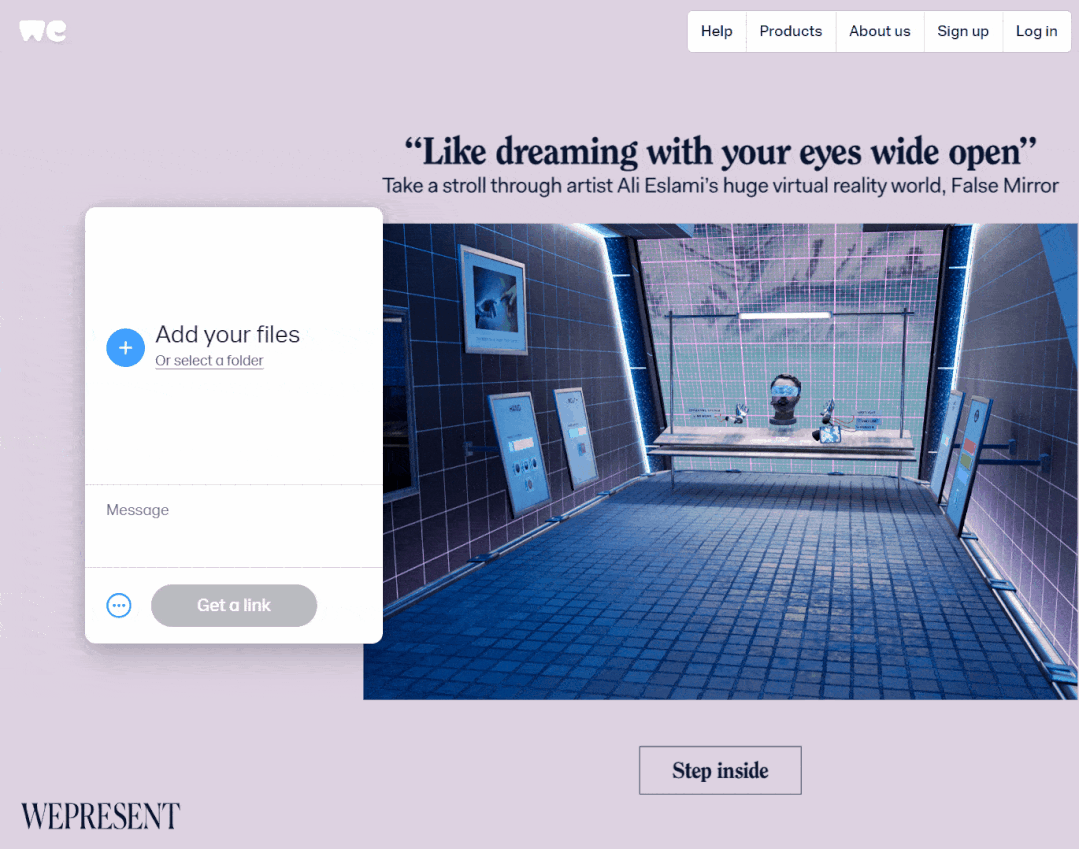Open the WePresent logo link
This screenshot has width=1079, height=849.
click(x=100, y=816)
